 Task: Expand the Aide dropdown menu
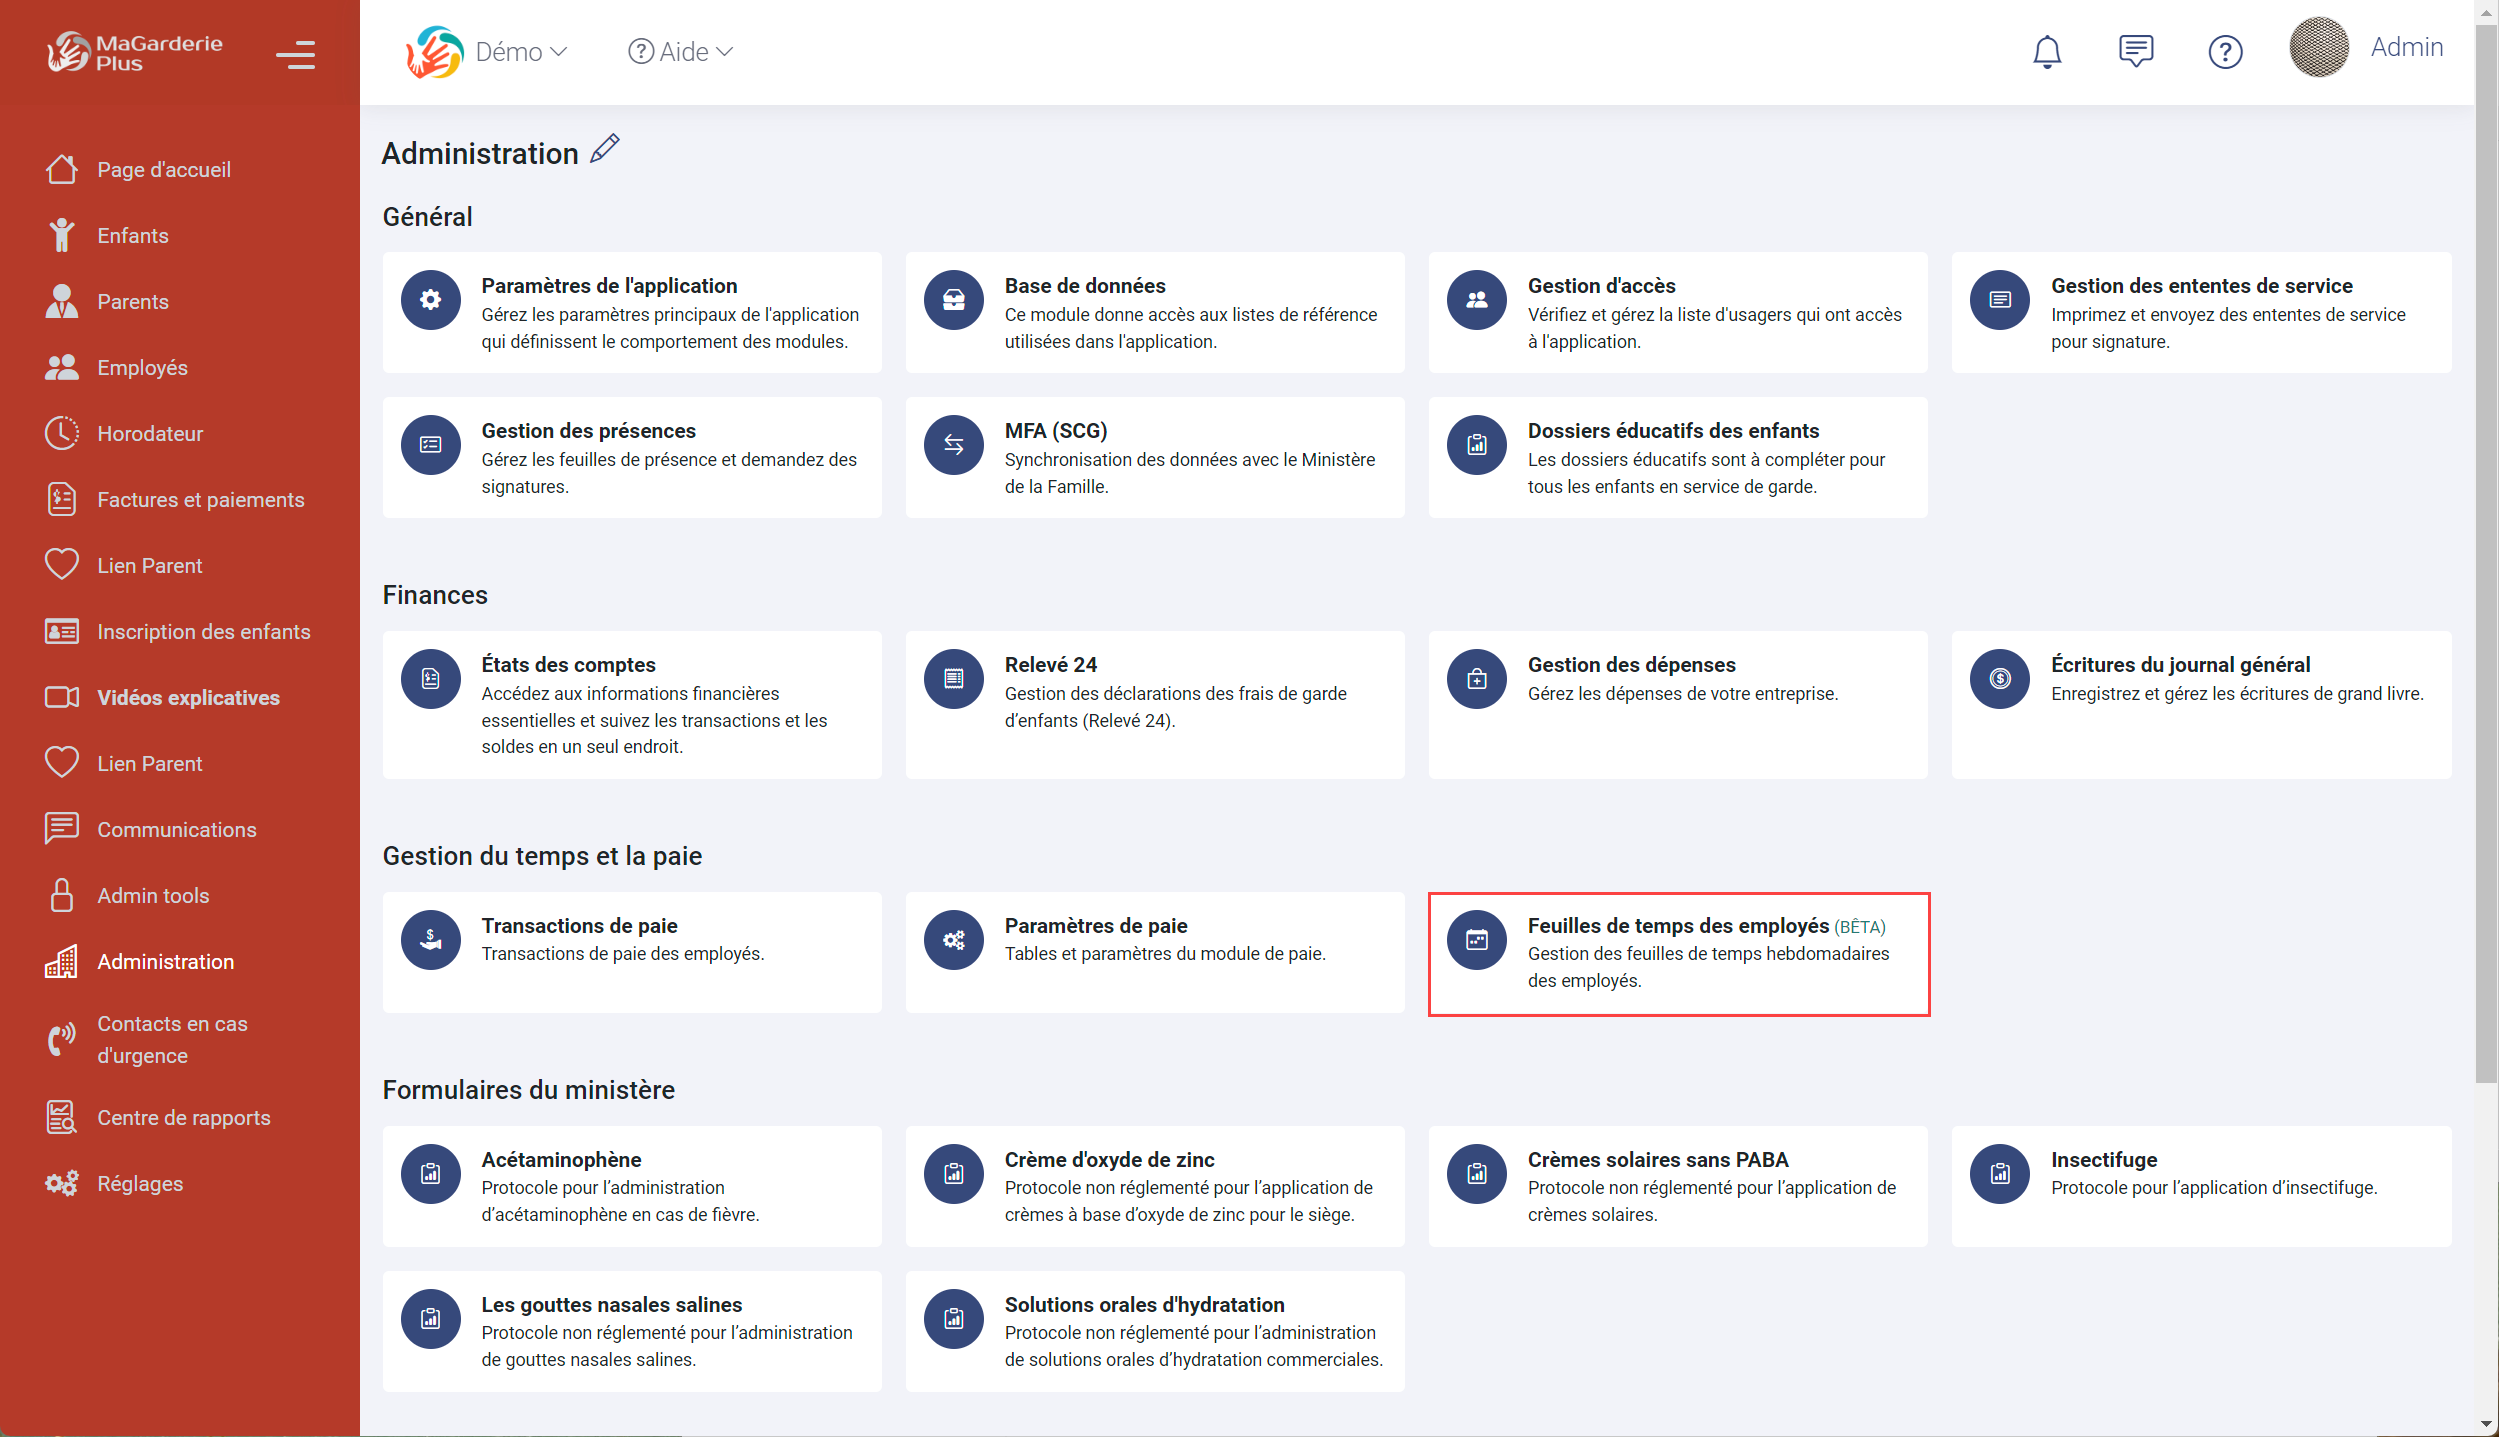tap(682, 52)
